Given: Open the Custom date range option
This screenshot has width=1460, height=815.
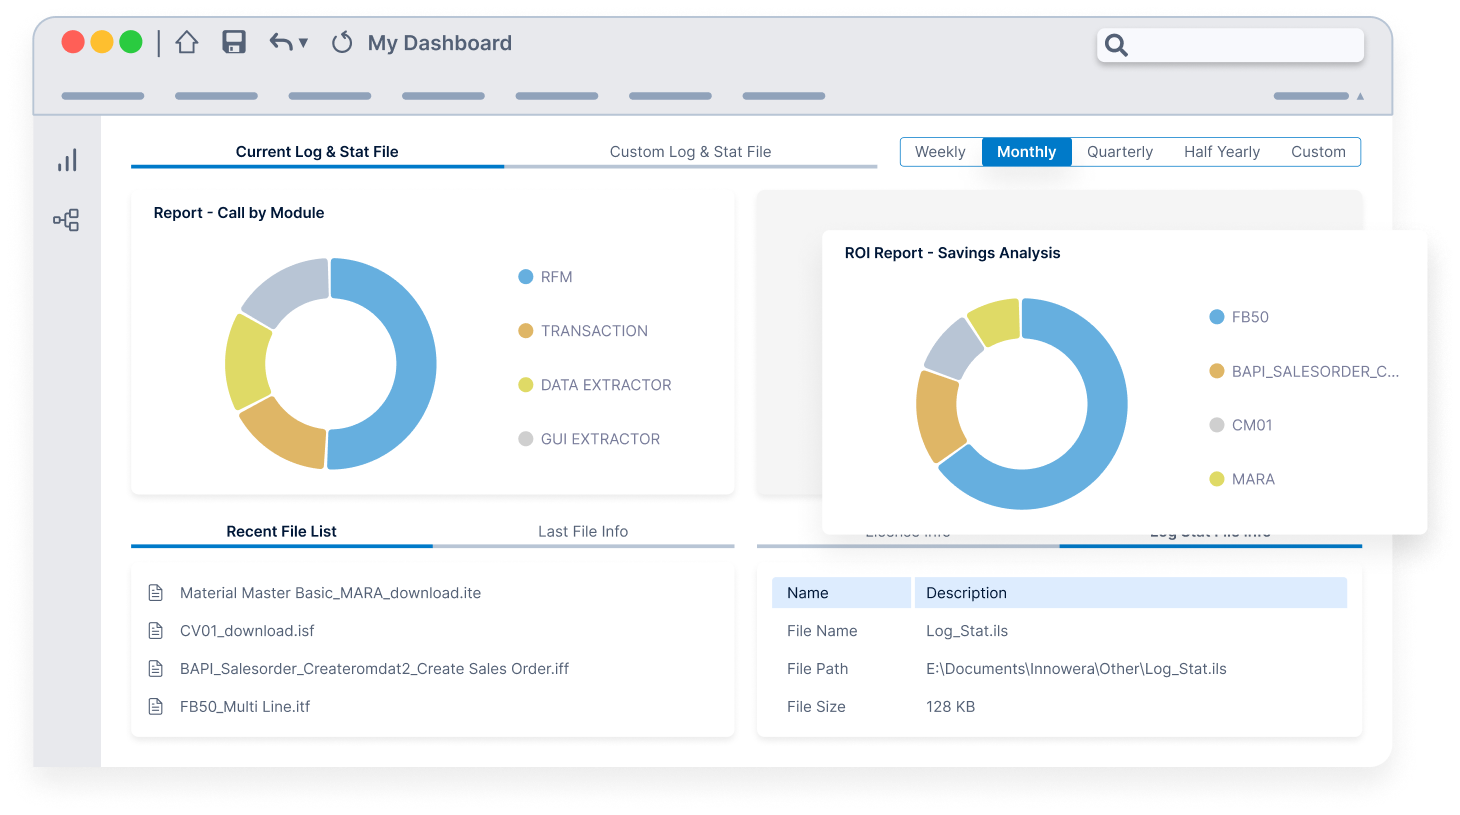Looking at the screenshot, I should (1318, 151).
